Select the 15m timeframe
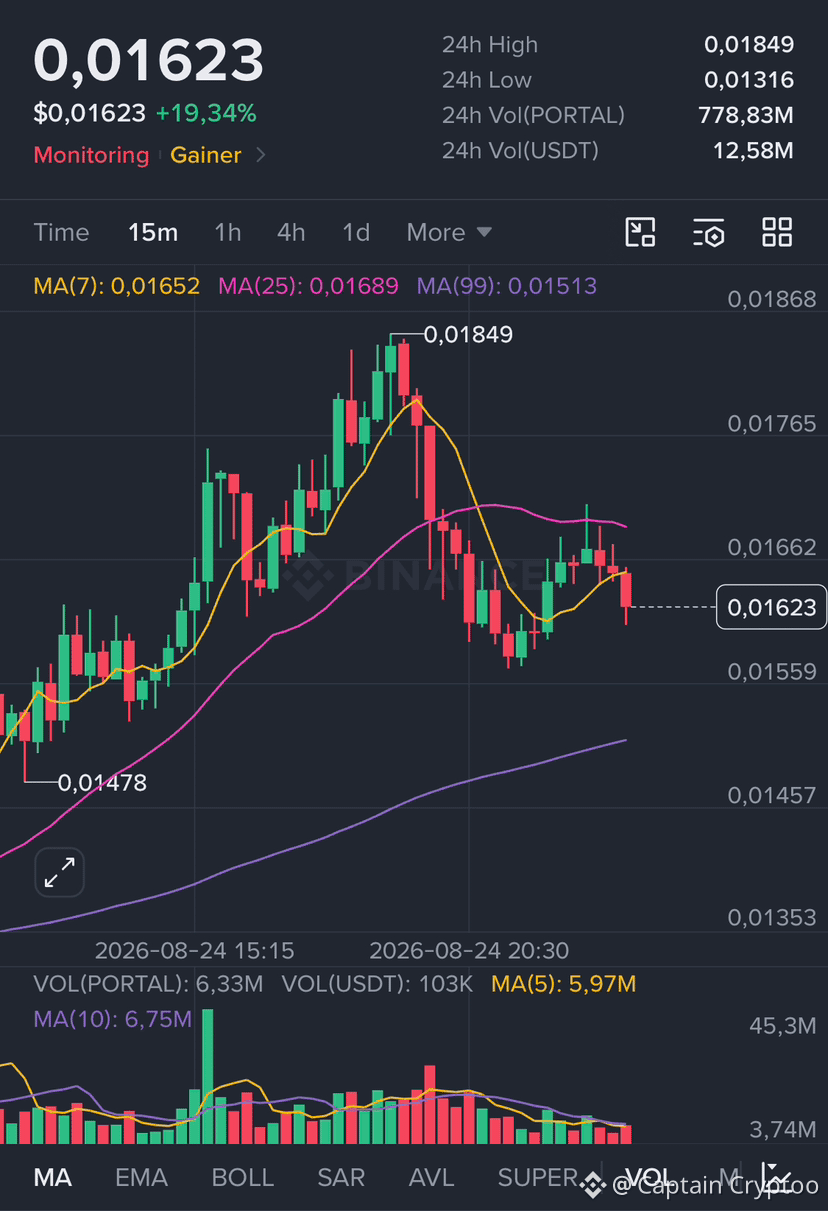 click(153, 233)
